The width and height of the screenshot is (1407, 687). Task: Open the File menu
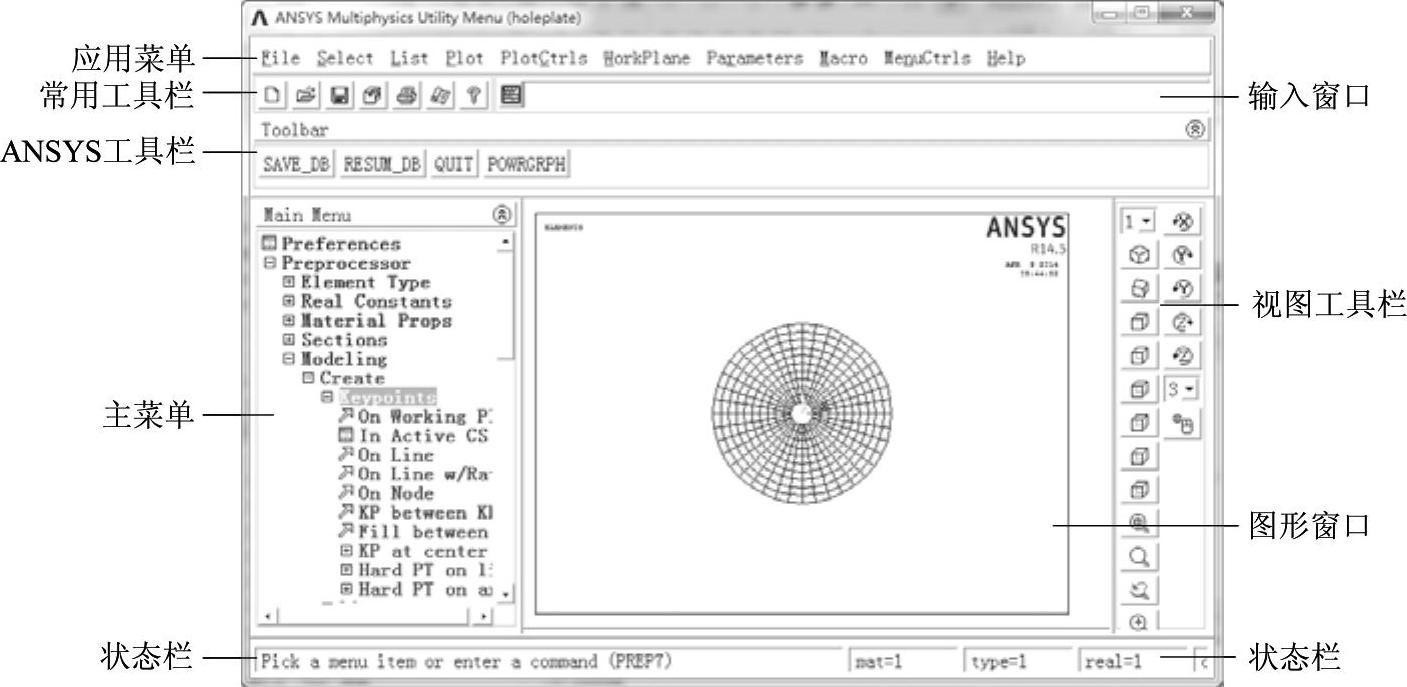point(280,58)
